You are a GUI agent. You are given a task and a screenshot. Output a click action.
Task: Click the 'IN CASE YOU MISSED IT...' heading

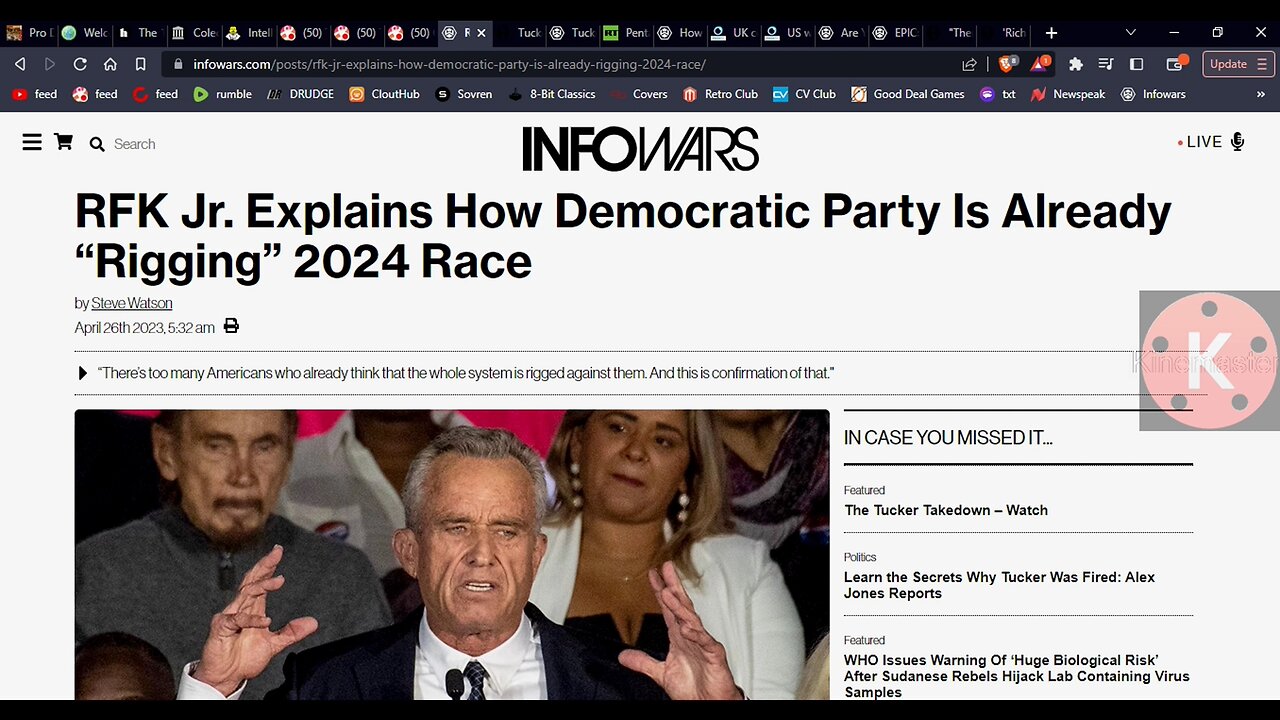click(x=948, y=437)
